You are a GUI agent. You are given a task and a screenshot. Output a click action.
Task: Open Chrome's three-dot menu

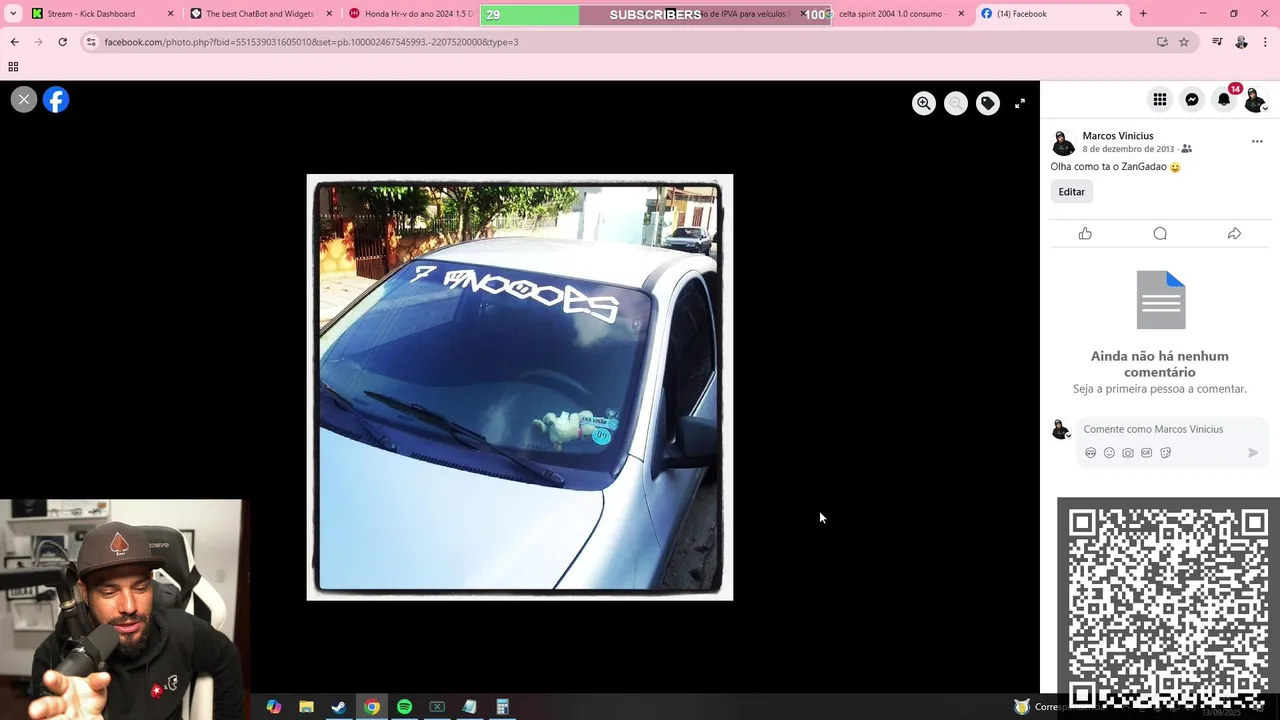[1265, 42]
